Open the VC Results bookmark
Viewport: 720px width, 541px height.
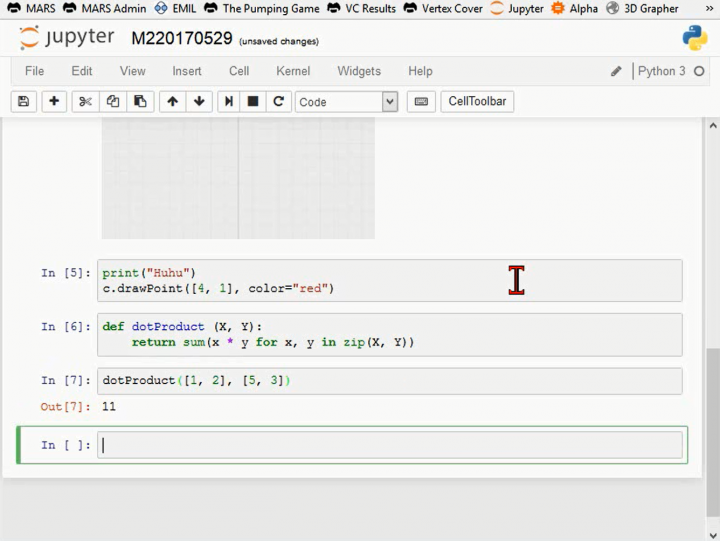click(x=361, y=8)
